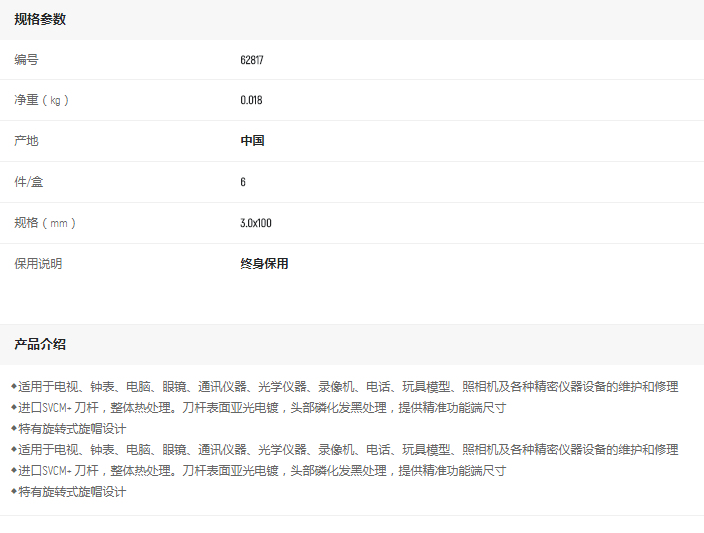Click the 产地 row label
The height and width of the screenshot is (533, 704).
[26, 141]
